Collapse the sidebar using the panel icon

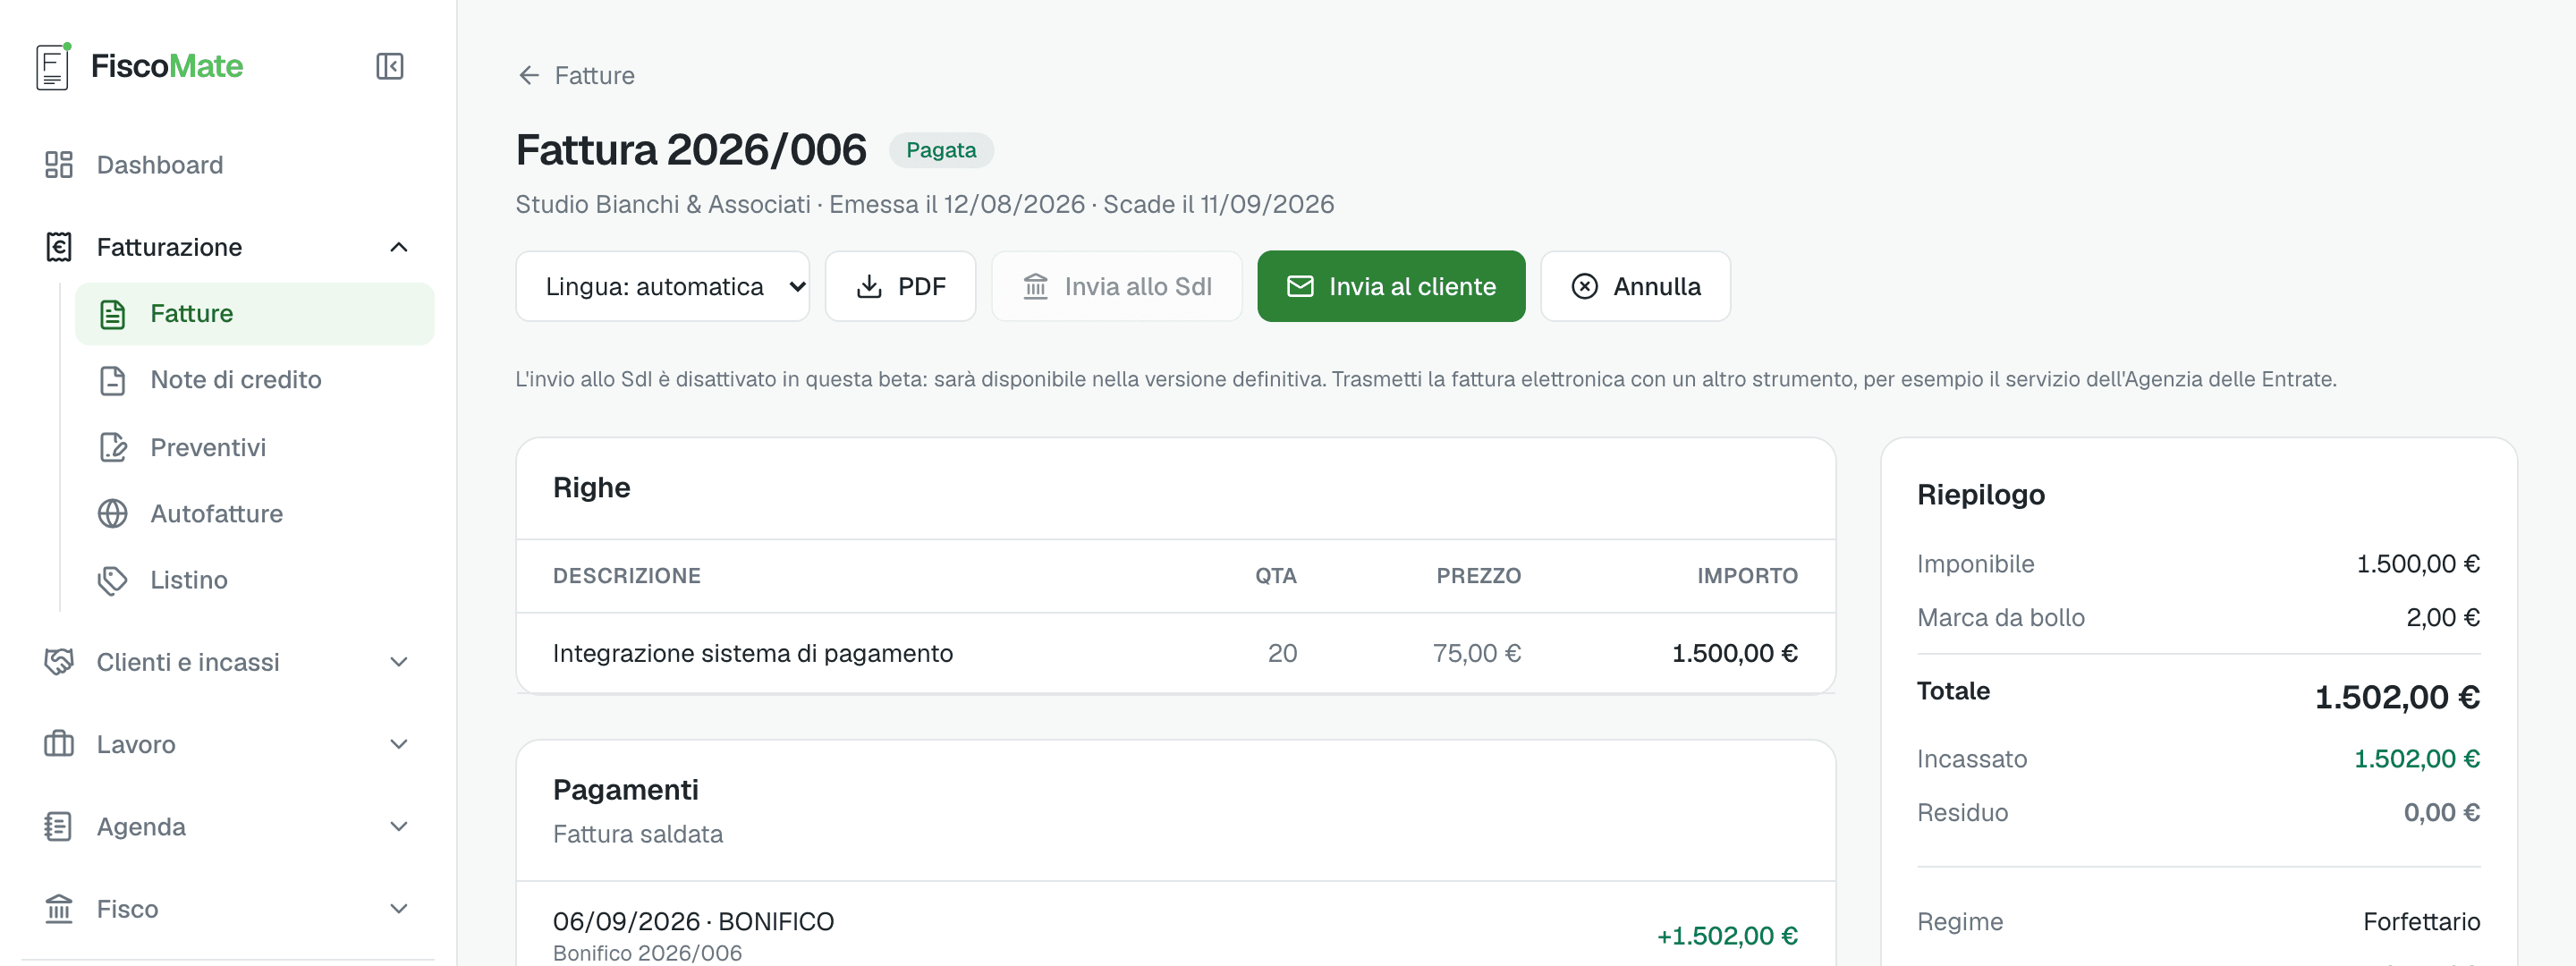pyautogui.click(x=389, y=66)
